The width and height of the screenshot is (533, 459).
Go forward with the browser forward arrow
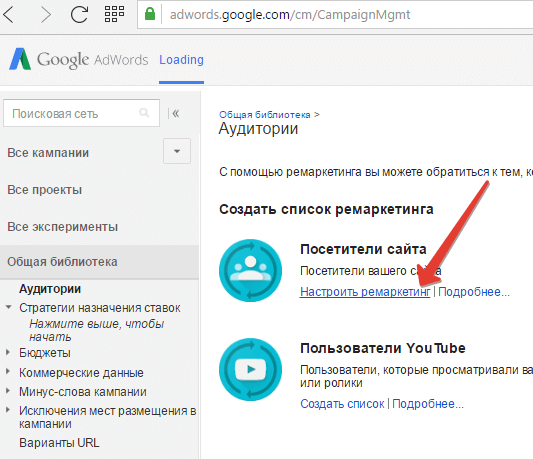(x=45, y=15)
